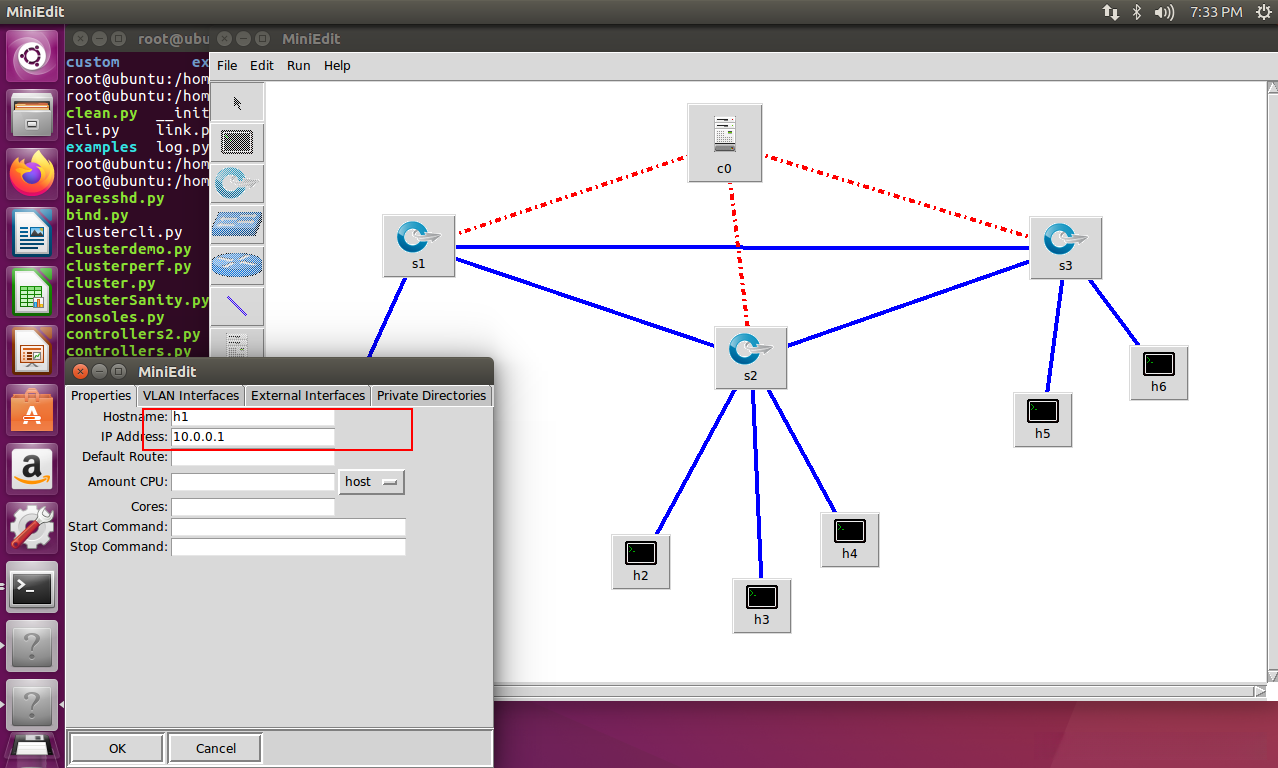Click the IP Address input field
The image size is (1278, 768).
tap(253, 437)
